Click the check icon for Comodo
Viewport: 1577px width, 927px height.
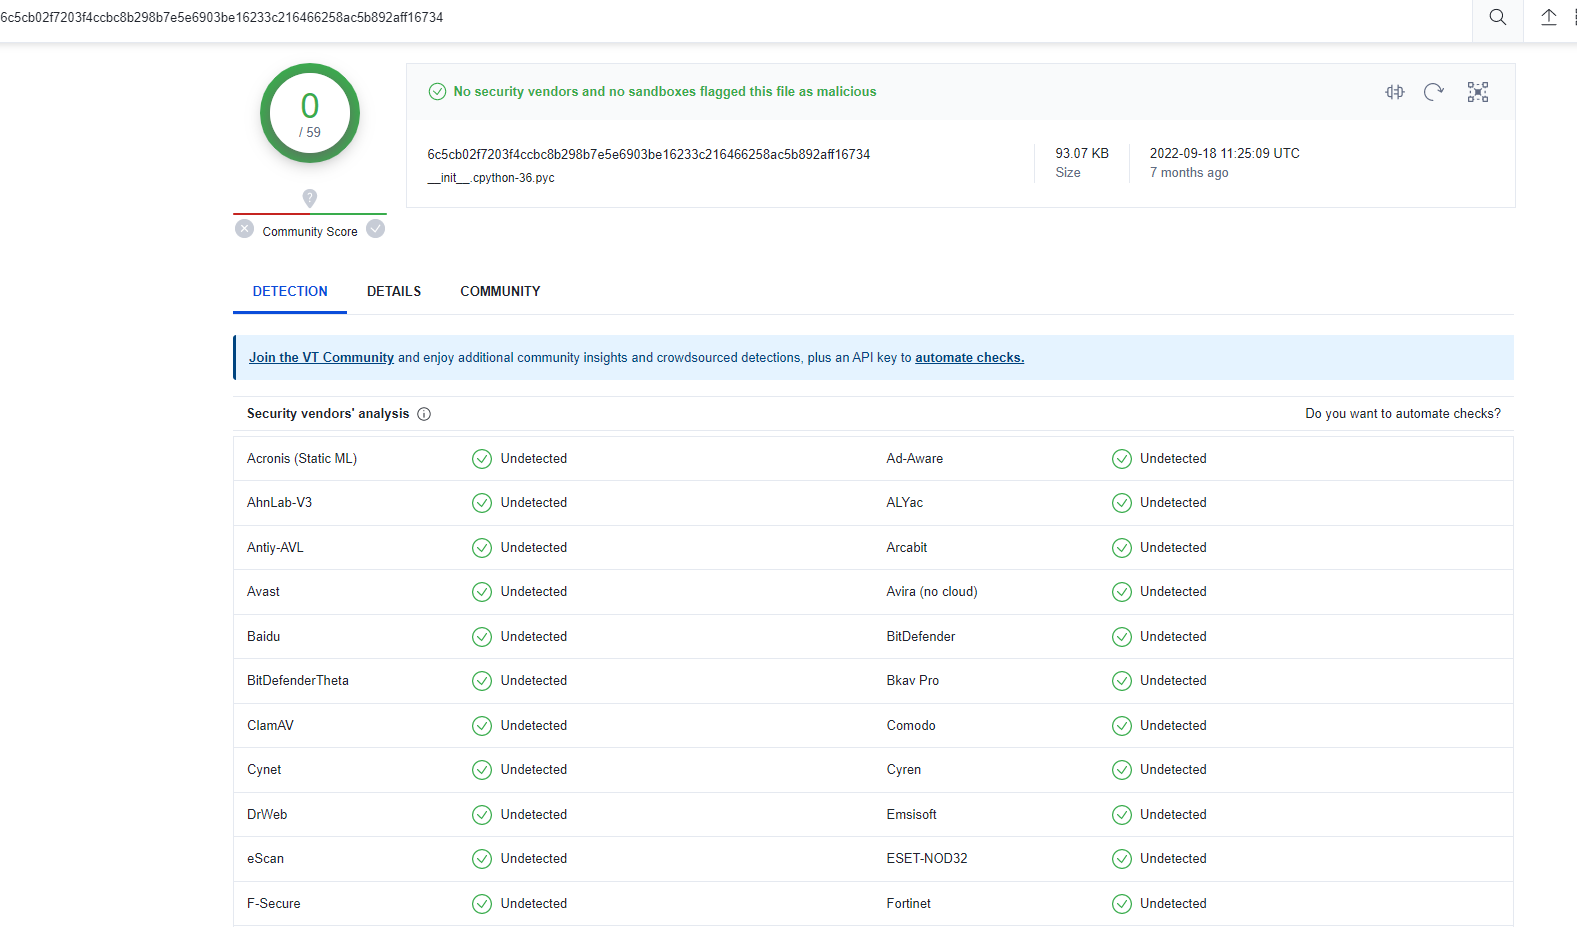coord(1122,726)
